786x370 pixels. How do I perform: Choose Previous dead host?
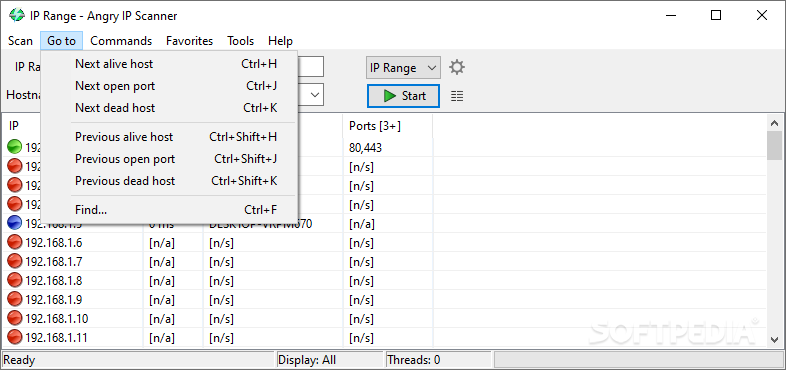coord(169,181)
